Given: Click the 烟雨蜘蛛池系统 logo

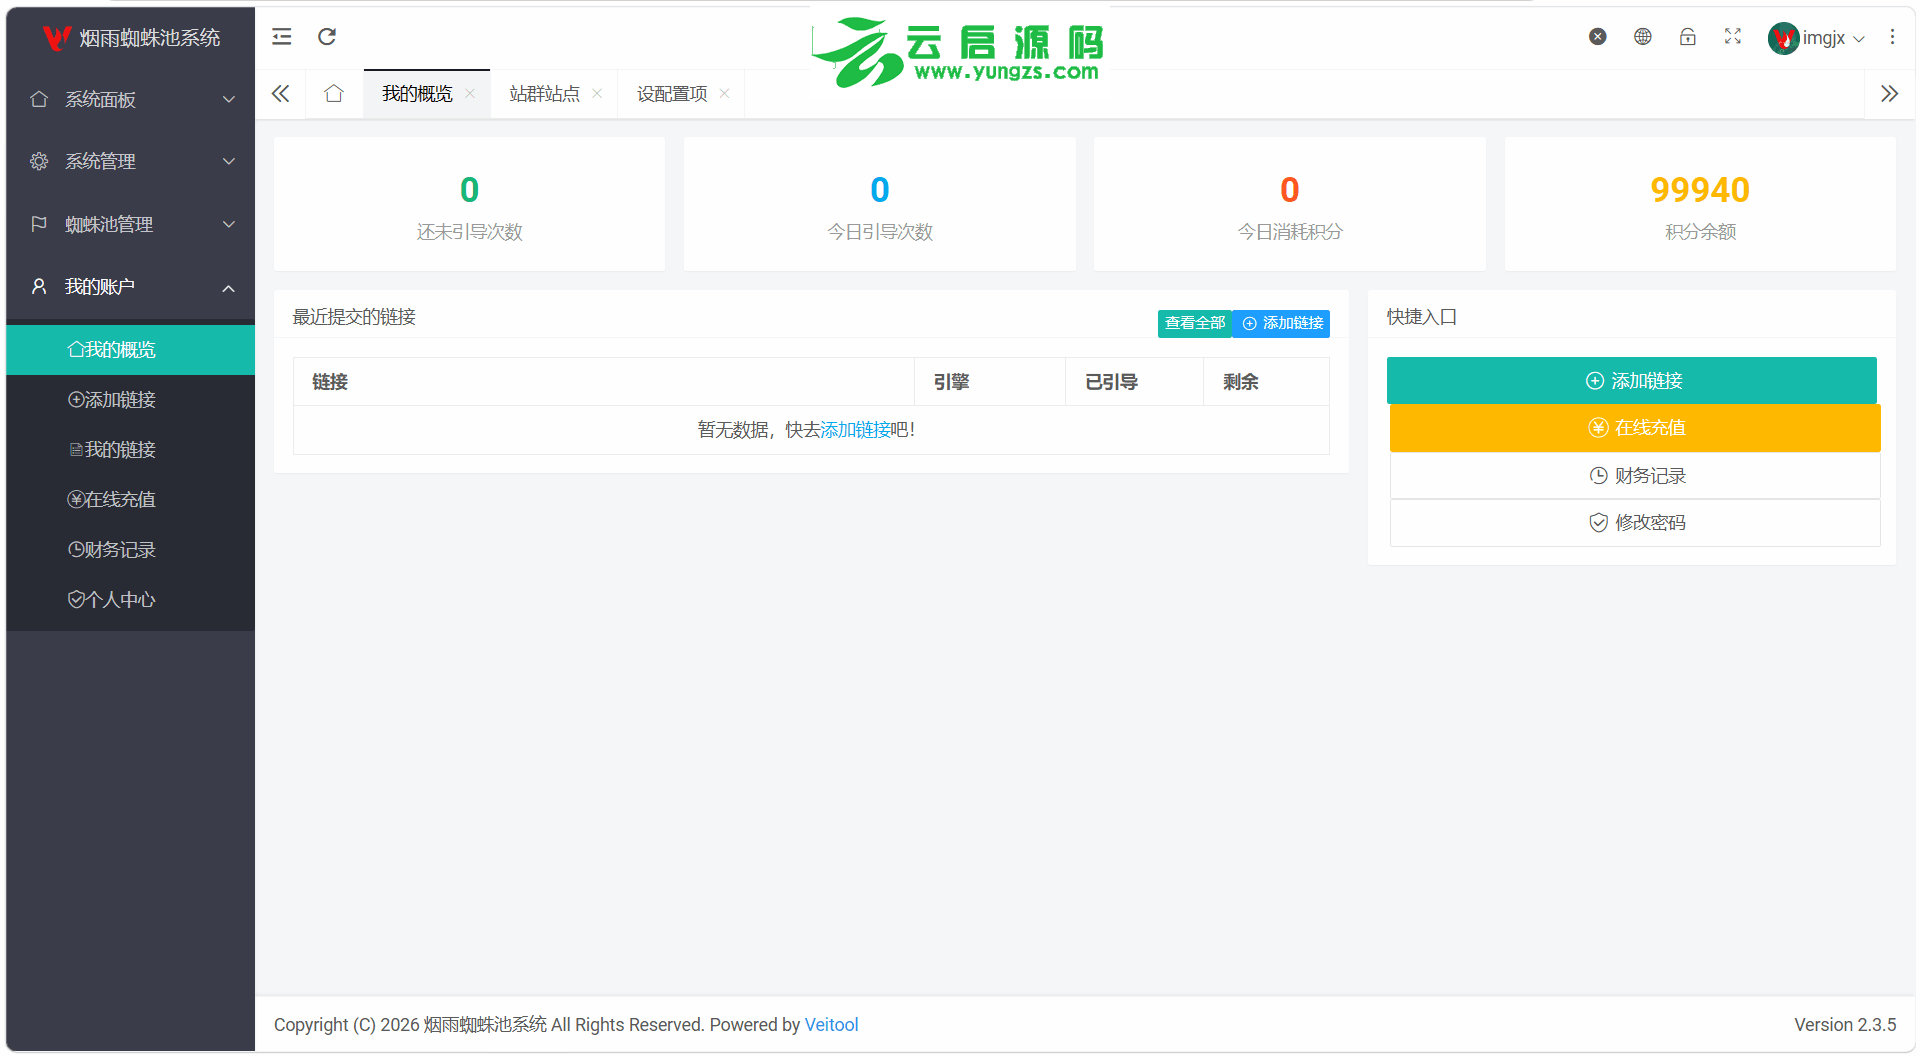Looking at the screenshot, I should (131, 38).
